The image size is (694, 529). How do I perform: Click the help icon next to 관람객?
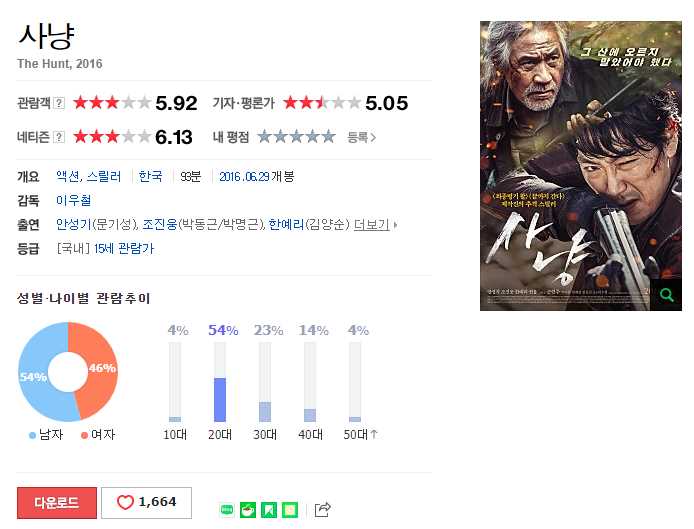(x=59, y=103)
